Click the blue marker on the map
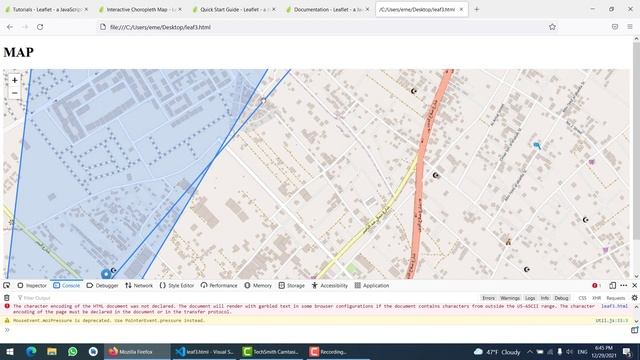Screen dimensions: 640x360 (x=106, y=273)
